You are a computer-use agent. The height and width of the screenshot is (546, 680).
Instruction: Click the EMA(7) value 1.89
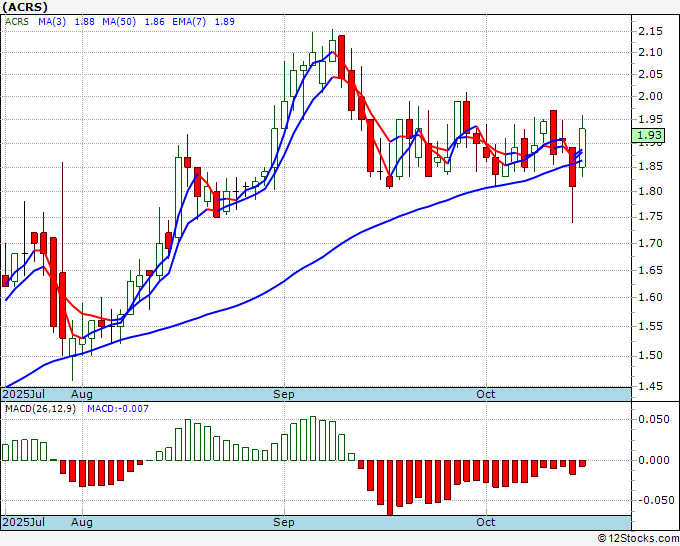point(225,22)
